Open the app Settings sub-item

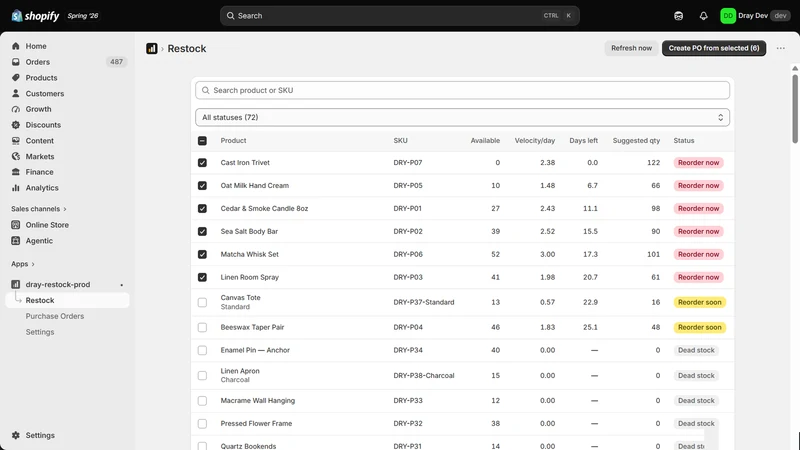(40, 332)
